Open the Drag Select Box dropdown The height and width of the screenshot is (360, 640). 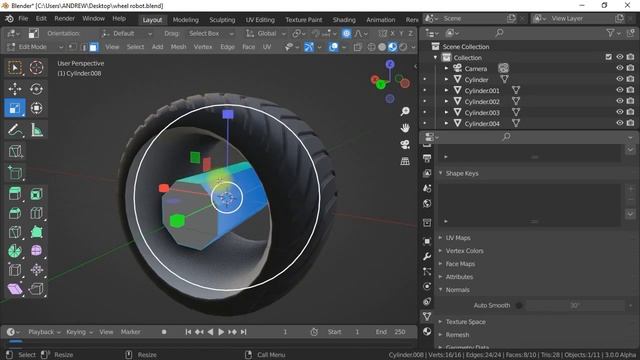click(x=211, y=33)
